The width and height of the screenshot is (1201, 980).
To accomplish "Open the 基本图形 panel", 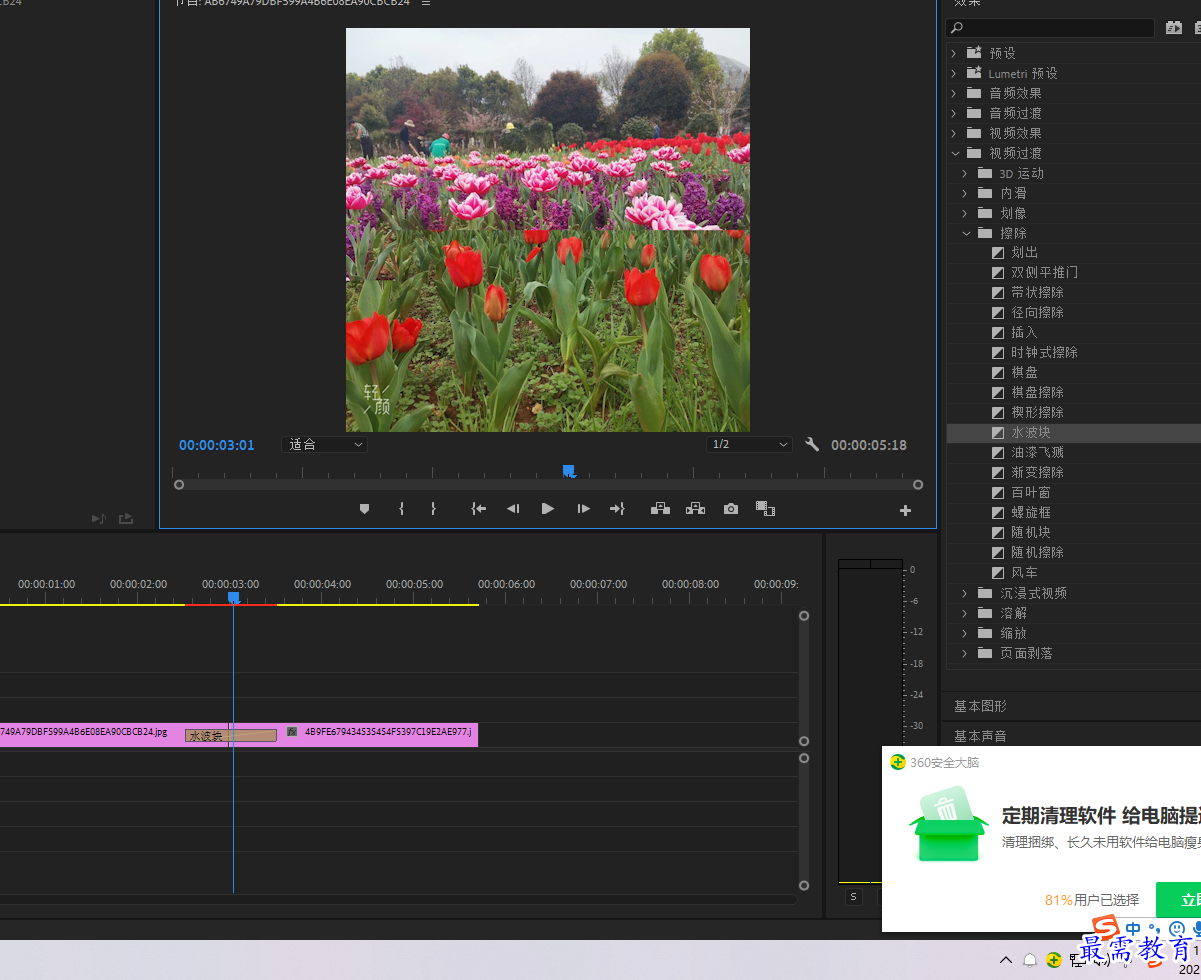I will 980,706.
